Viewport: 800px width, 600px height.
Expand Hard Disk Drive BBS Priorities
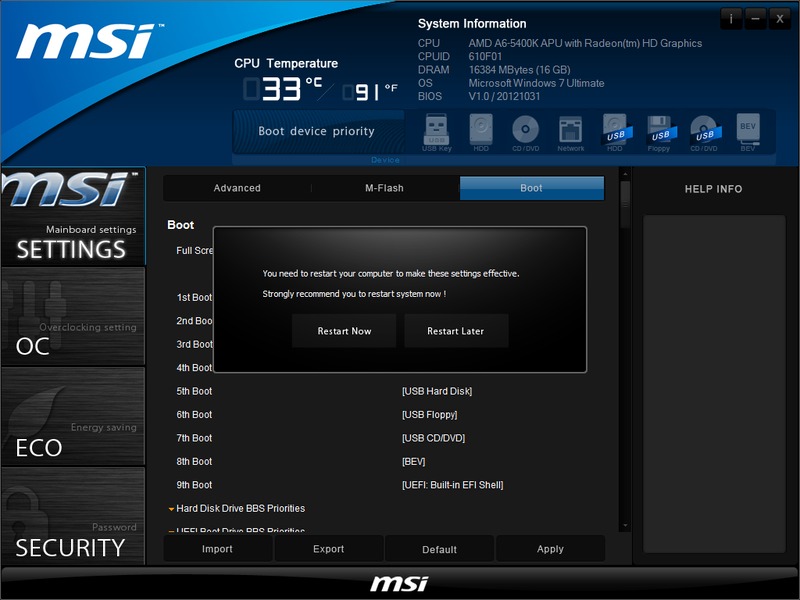click(x=240, y=508)
